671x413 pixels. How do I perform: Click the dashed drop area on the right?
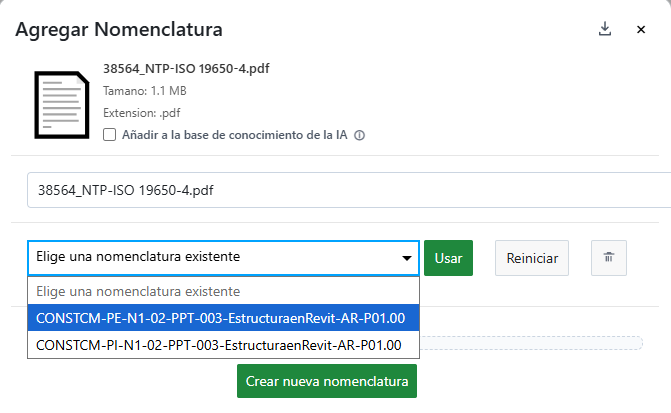[x=530, y=344]
